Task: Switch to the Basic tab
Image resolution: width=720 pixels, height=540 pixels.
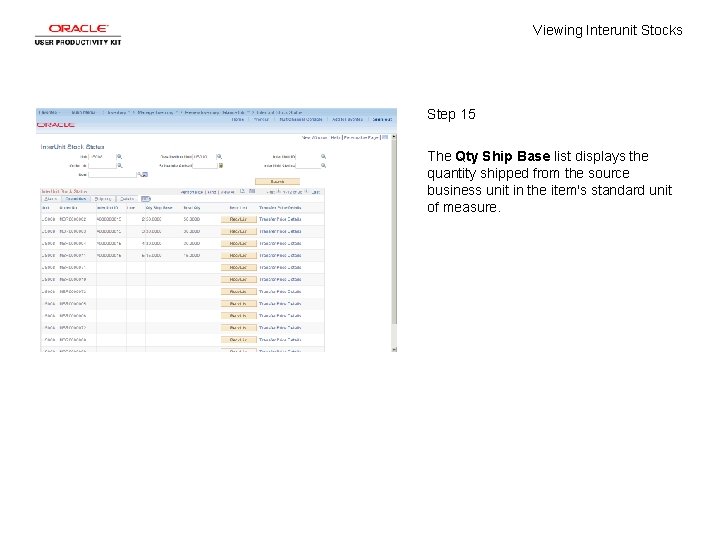Action: click(51, 199)
